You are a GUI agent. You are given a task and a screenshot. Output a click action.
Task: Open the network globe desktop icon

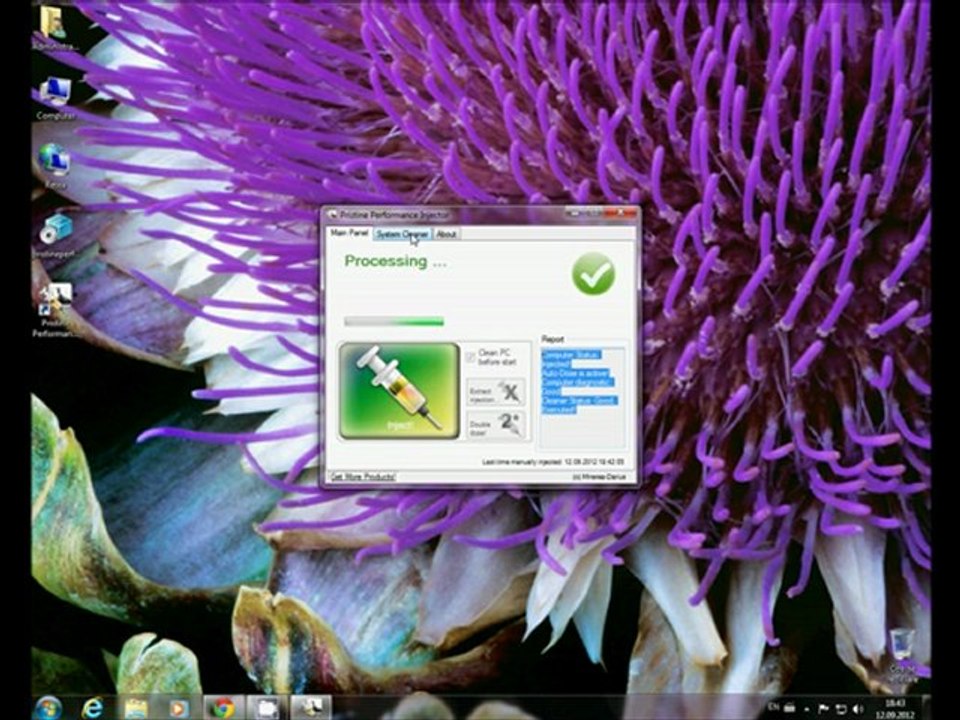click(55, 165)
